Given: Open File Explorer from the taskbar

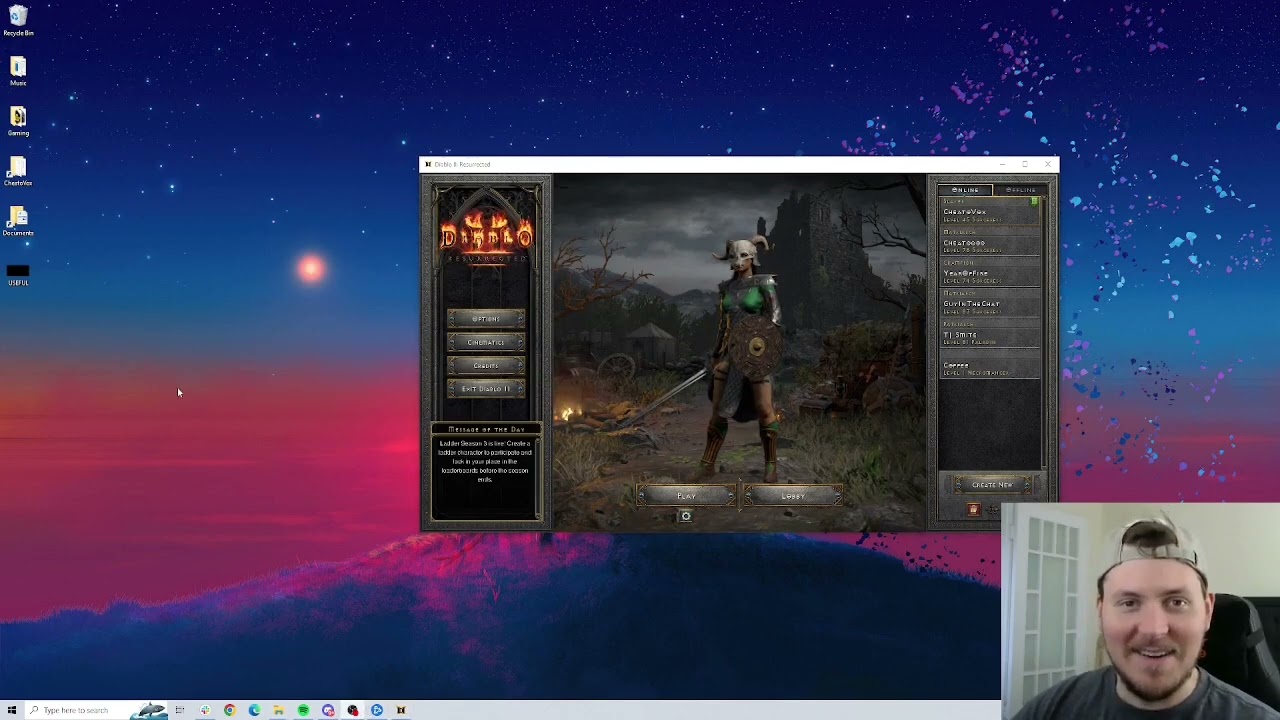Looking at the screenshot, I should tap(278, 710).
